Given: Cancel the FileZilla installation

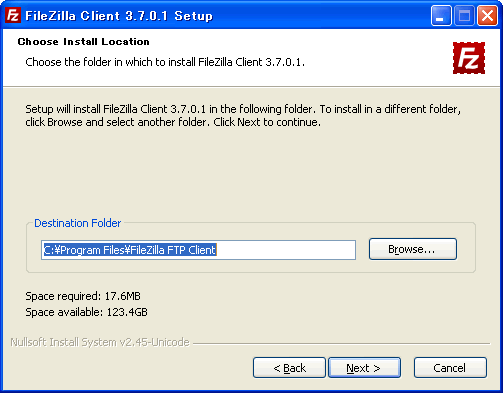Looking at the screenshot, I should tap(450, 368).
